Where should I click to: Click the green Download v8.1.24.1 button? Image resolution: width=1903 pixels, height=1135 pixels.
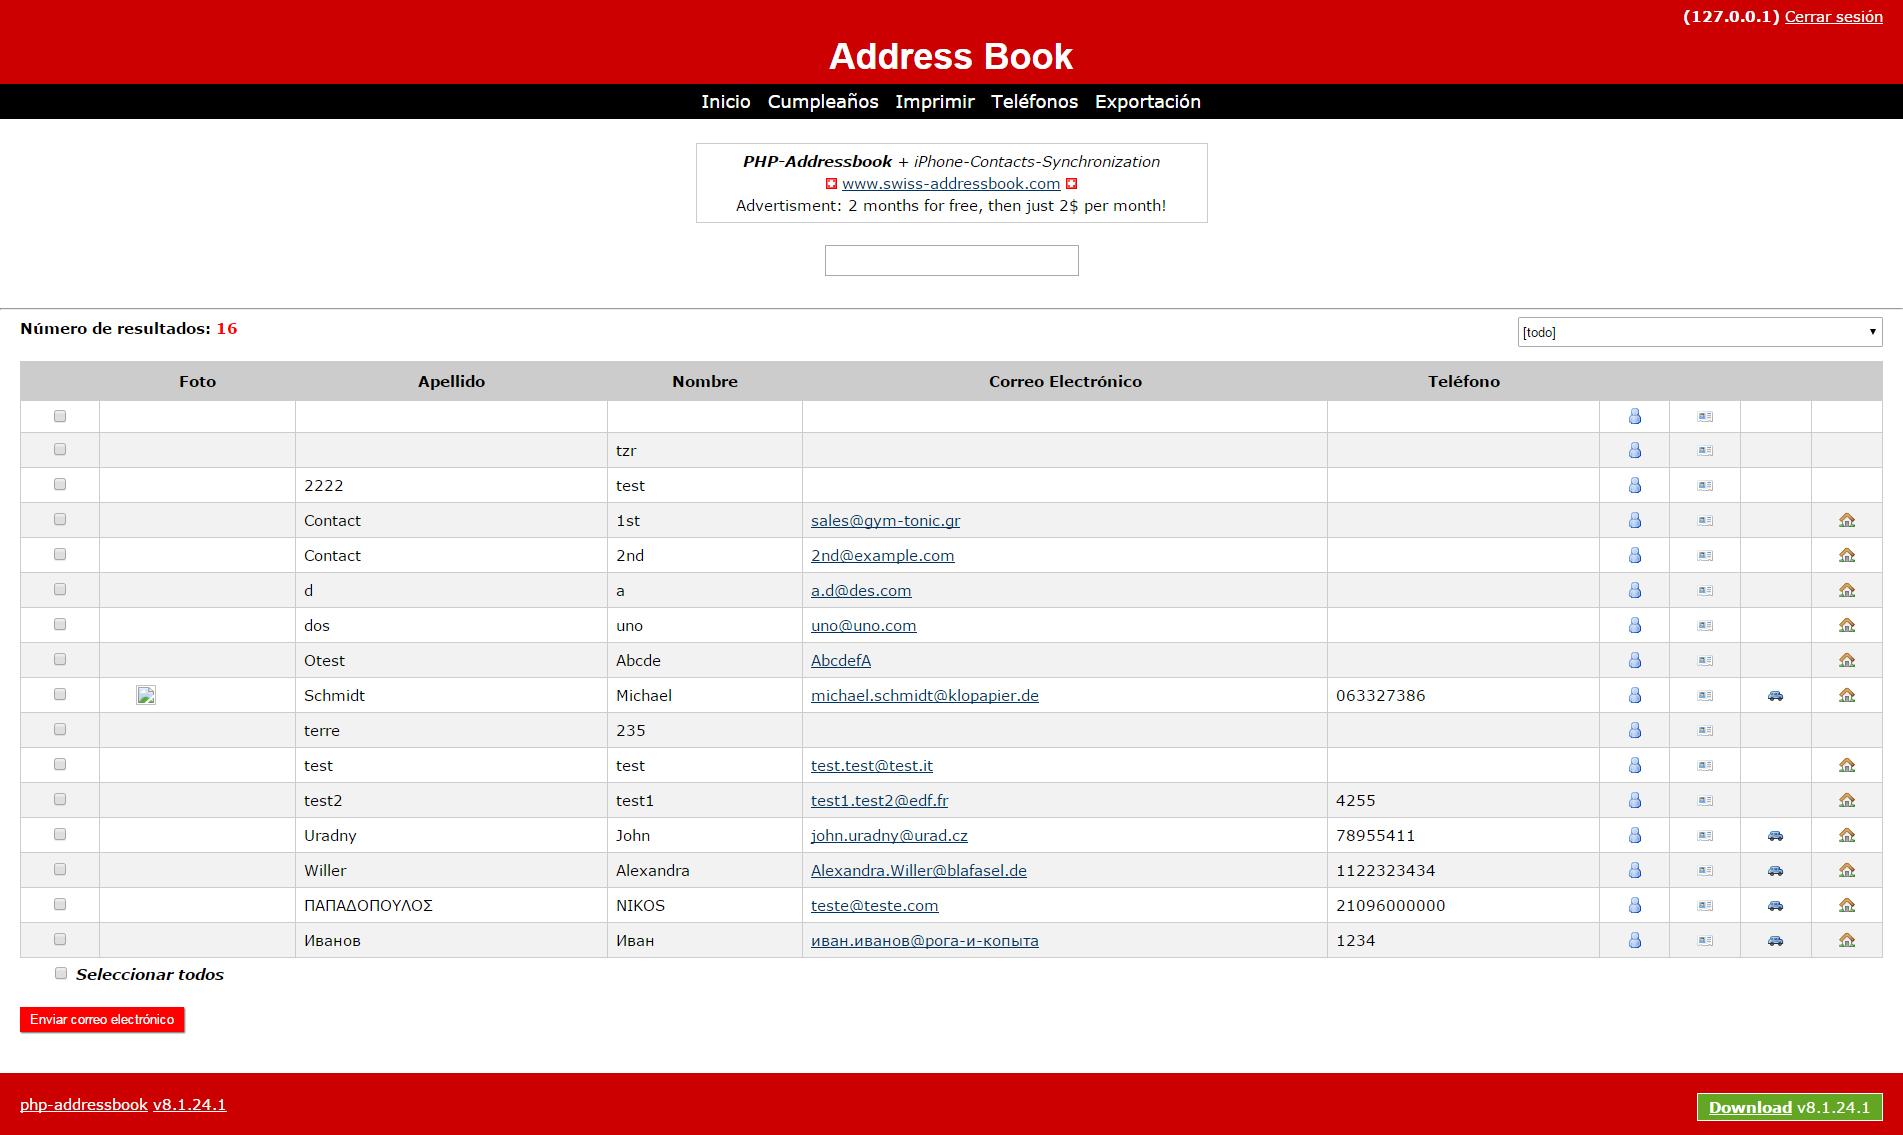tap(1789, 1107)
